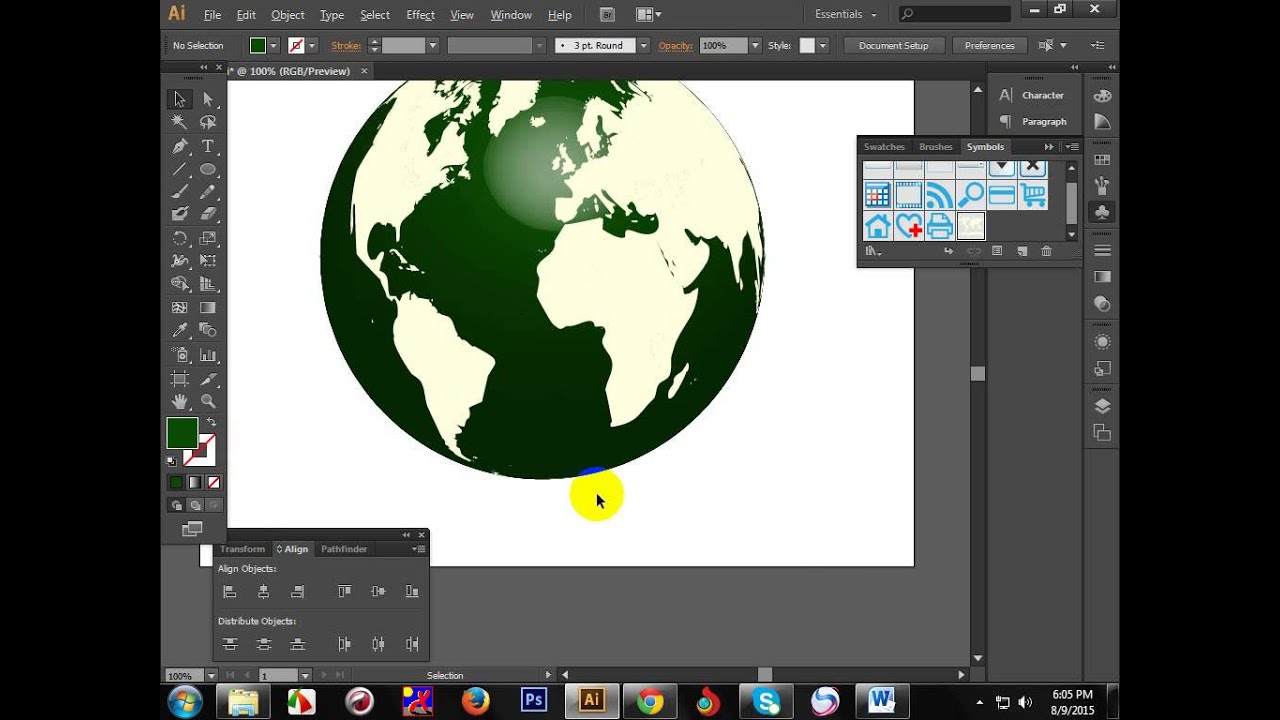Image resolution: width=1280 pixels, height=720 pixels.
Task: Switch to Transform tab
Action: tap(242, 549)
